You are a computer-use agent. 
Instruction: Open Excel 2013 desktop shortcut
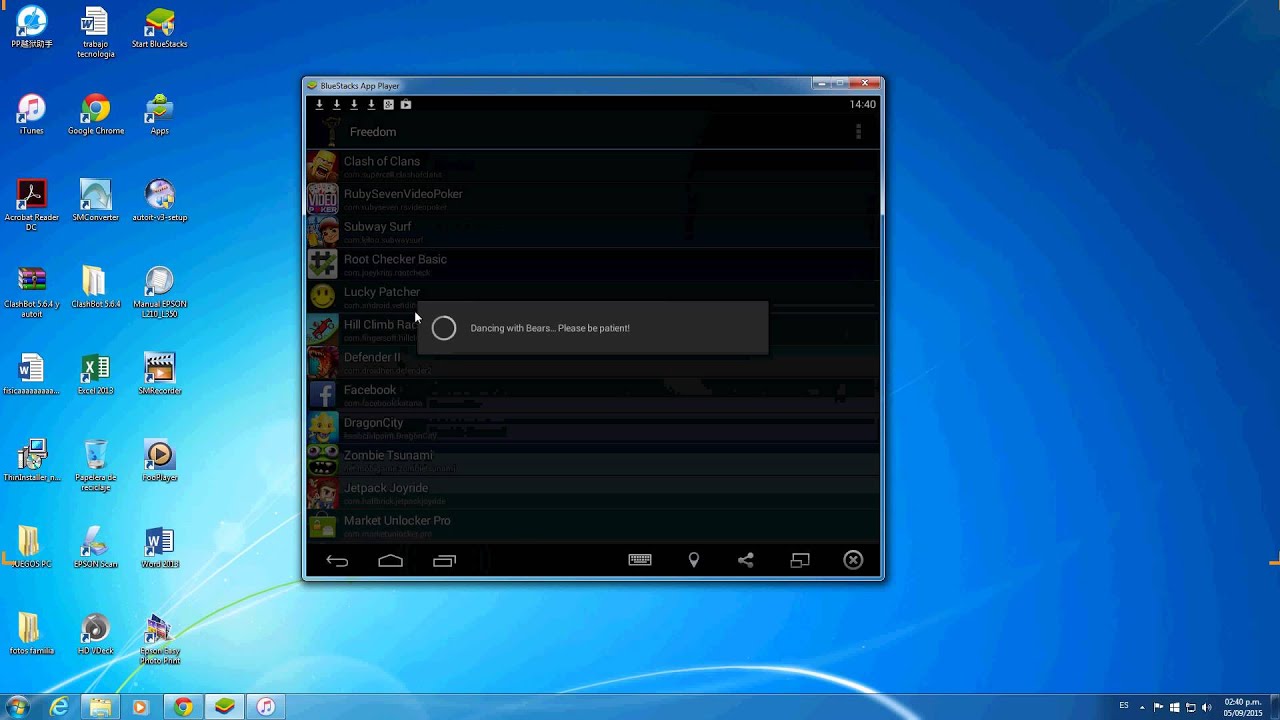(x=96, y=375)
